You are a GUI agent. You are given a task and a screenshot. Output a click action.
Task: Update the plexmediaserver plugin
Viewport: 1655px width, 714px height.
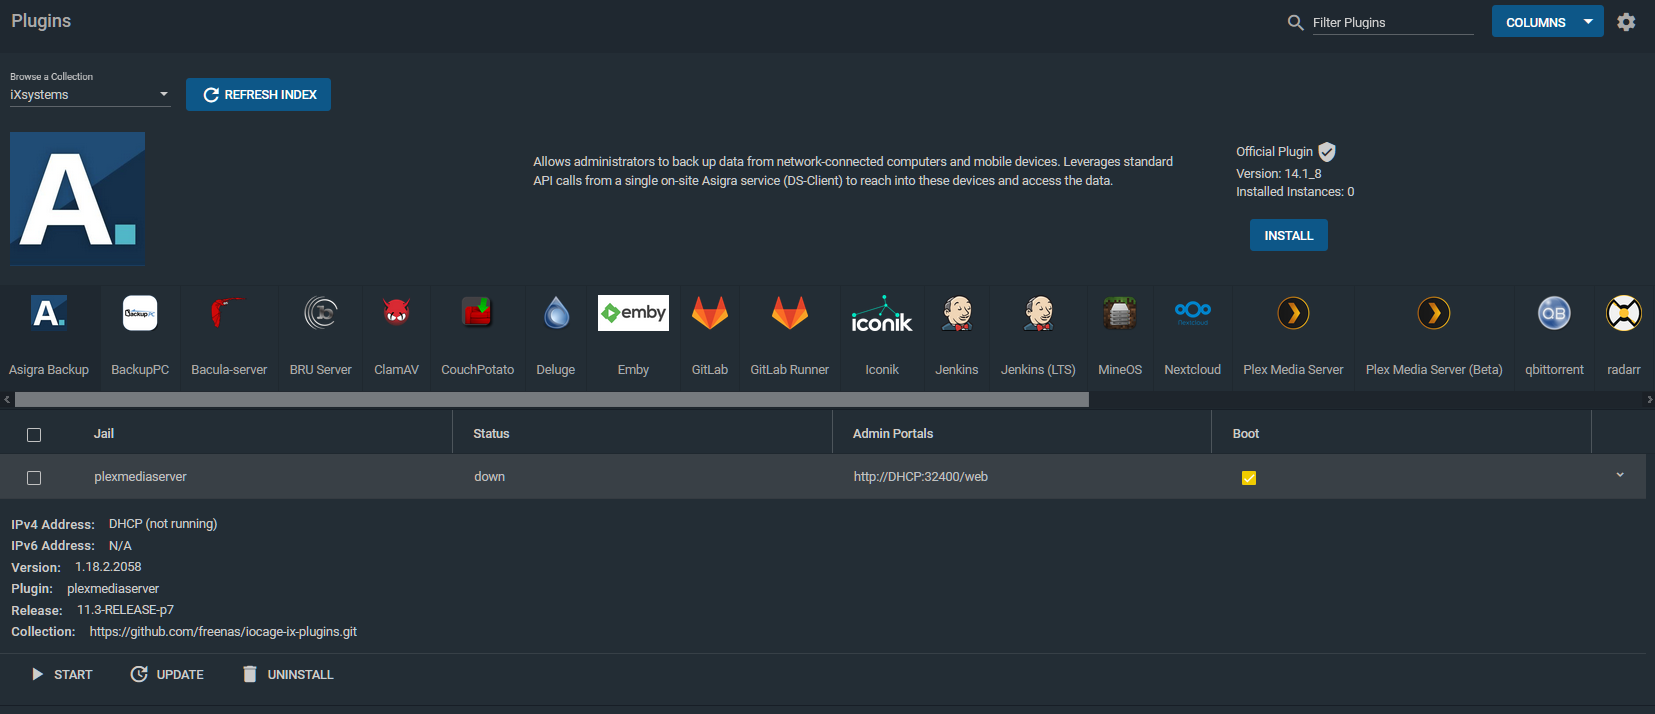coord(167,675)
